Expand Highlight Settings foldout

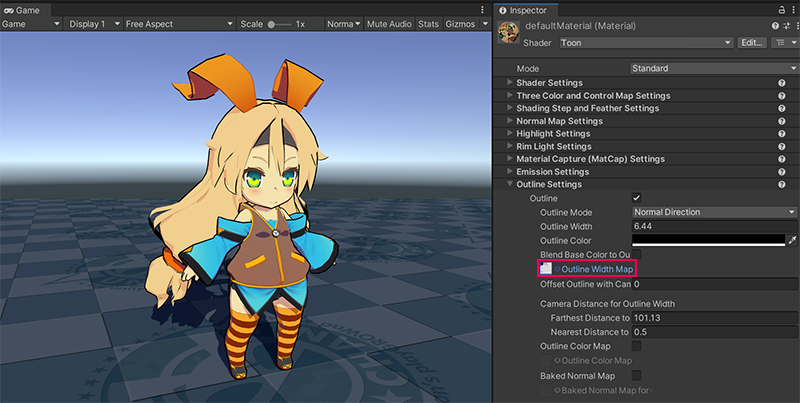pyautogui.click(x=509, y=133)
